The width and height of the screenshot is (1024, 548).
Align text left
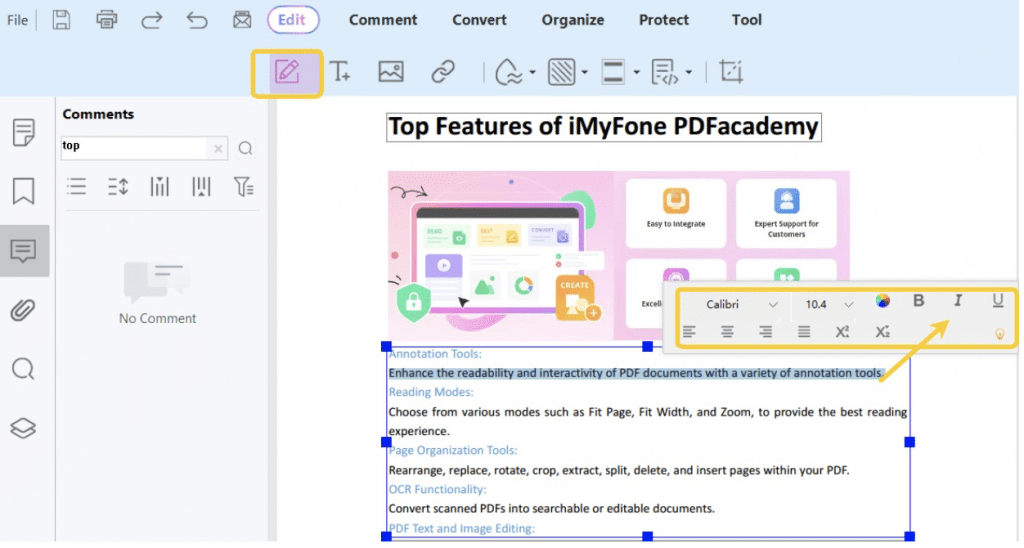tap(689, 332)
